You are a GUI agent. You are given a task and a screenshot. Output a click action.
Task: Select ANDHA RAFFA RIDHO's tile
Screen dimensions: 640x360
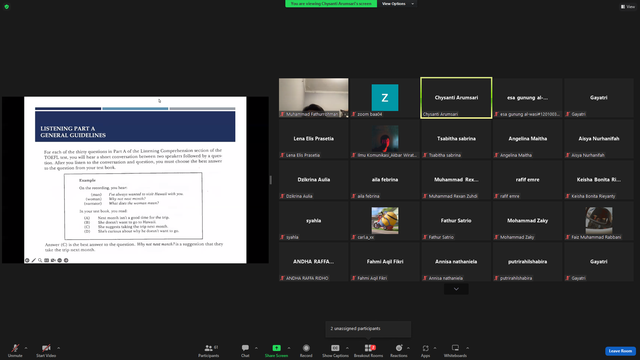click(x=313, y=262)
